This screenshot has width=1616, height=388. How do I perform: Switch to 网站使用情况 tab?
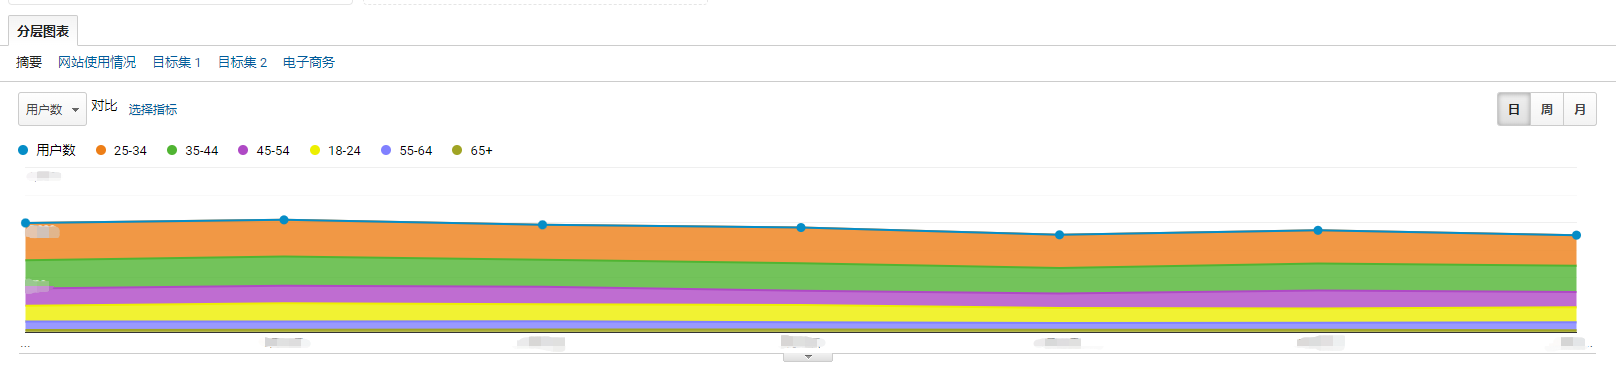click(97, 62)
